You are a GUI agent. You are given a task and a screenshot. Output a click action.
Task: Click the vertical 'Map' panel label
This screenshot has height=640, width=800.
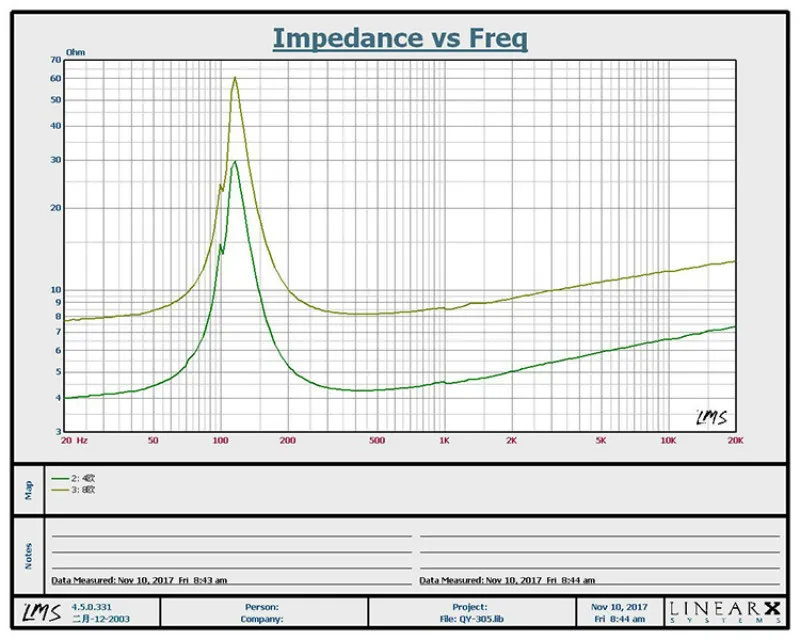[x=29, y=490]
